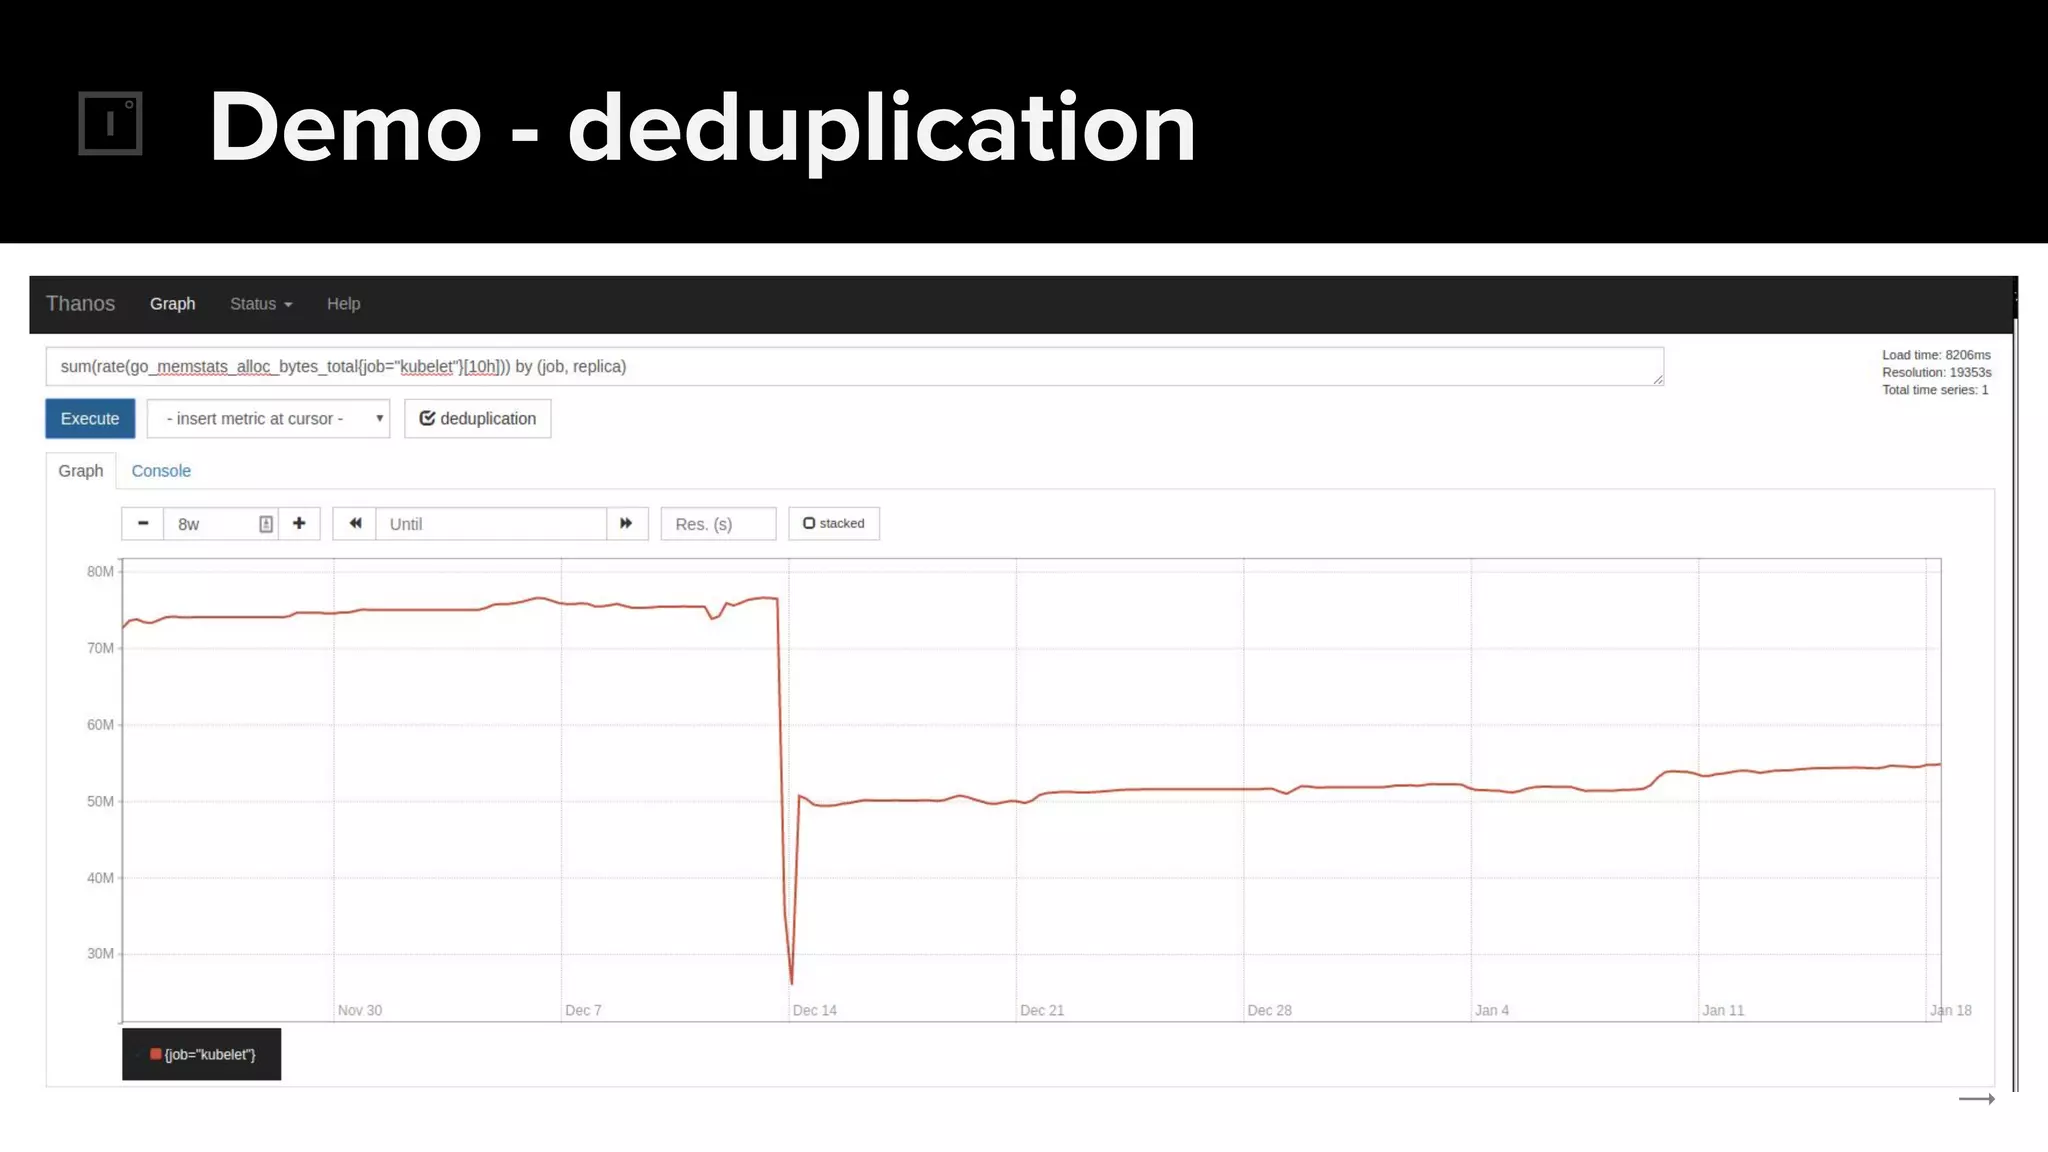Enable the stacked graph option
The width and height of the screenshot is (2048, 1152).
click(834, 523)
